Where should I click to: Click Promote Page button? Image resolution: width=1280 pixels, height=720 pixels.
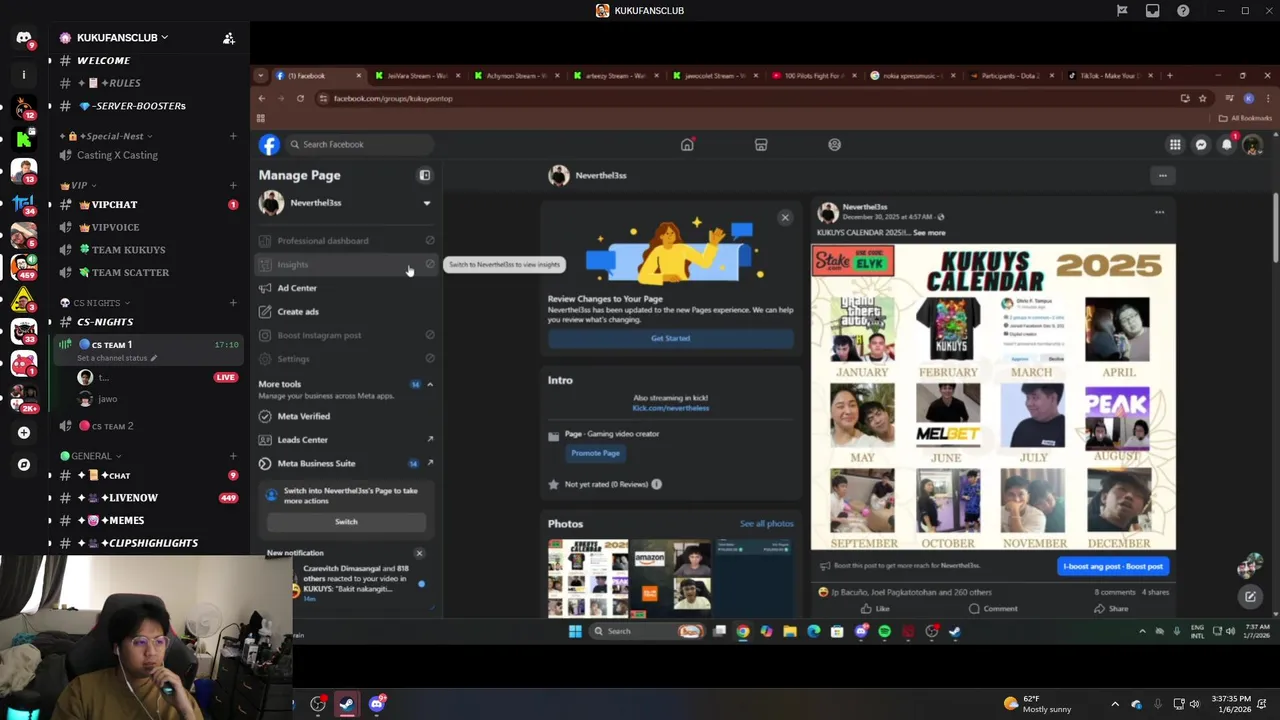596,453
